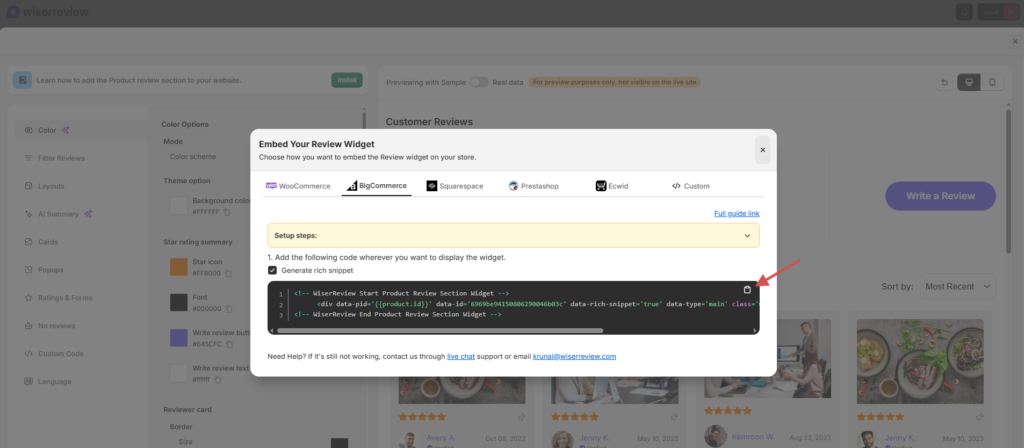The height and width of the screenshot is (448, 1024).
Task: Switch to desktop preview icon
Action: (967, 82)
